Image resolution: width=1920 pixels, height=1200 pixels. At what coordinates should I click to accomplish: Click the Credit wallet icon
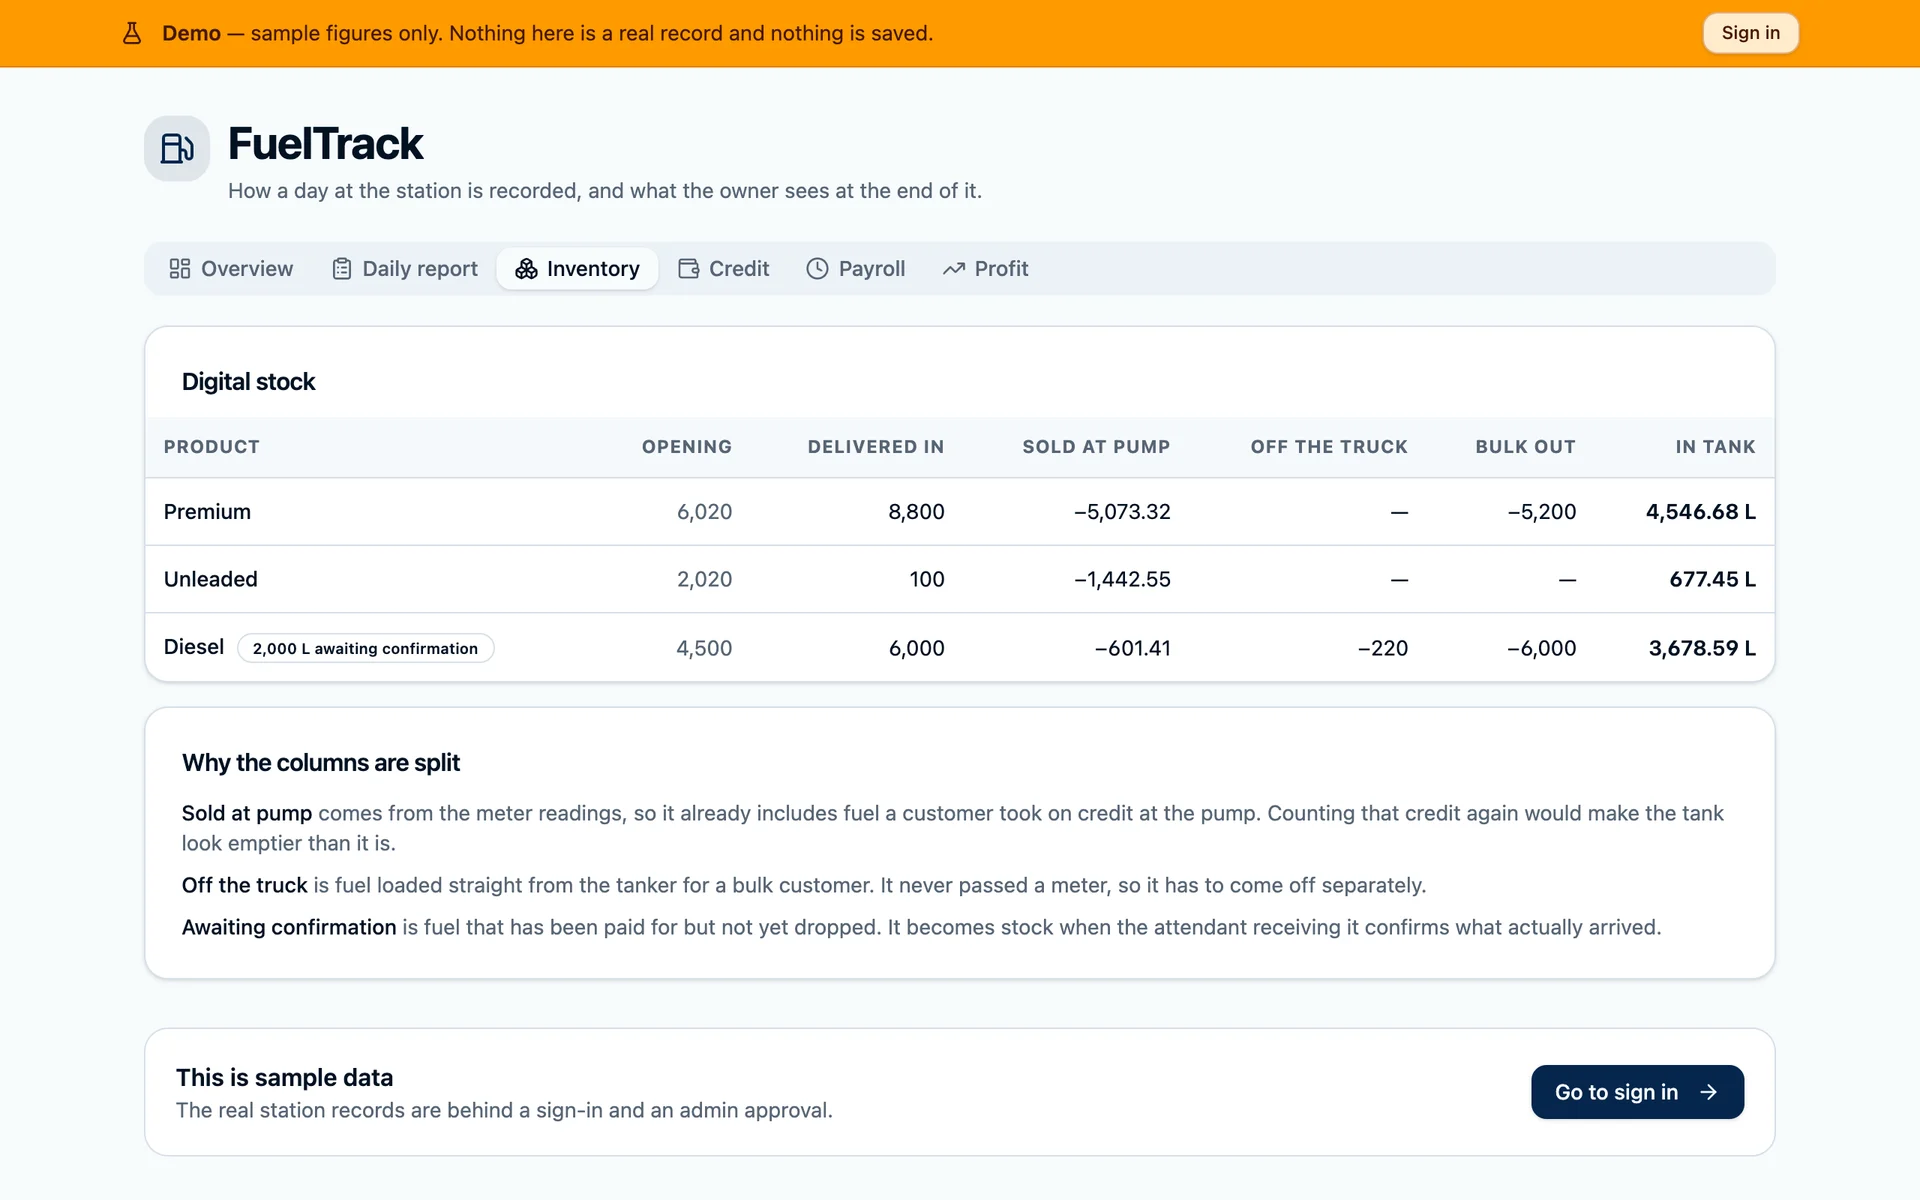[689, 269]
